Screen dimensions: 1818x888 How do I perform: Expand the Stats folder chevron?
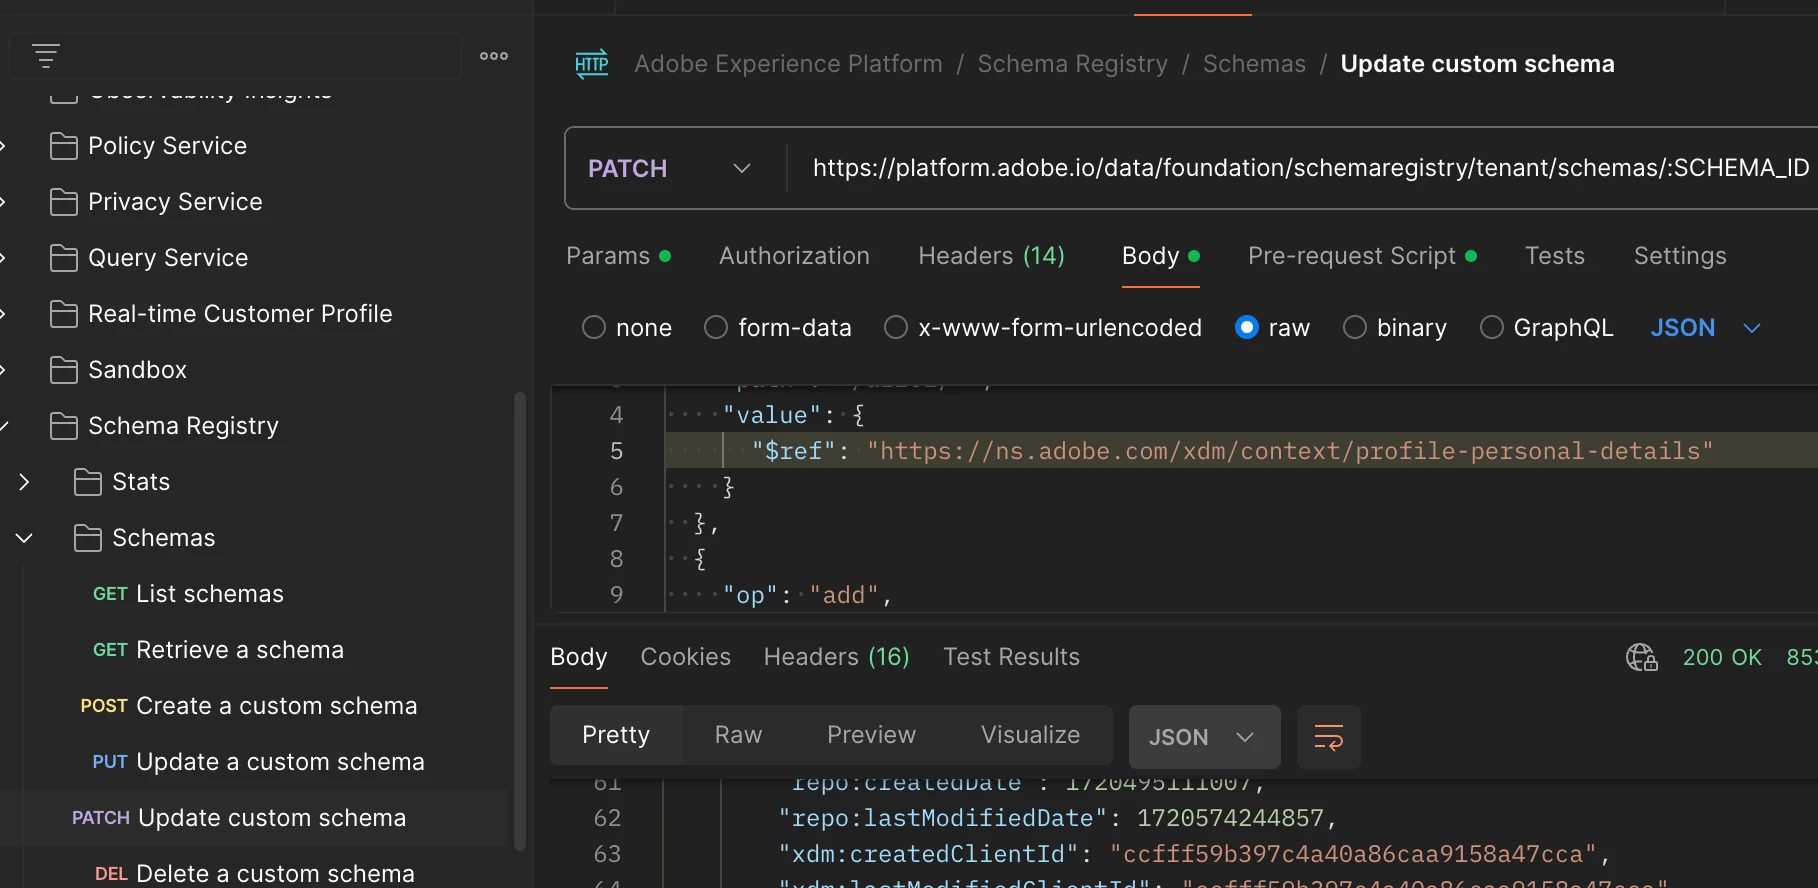coord(24,482)
